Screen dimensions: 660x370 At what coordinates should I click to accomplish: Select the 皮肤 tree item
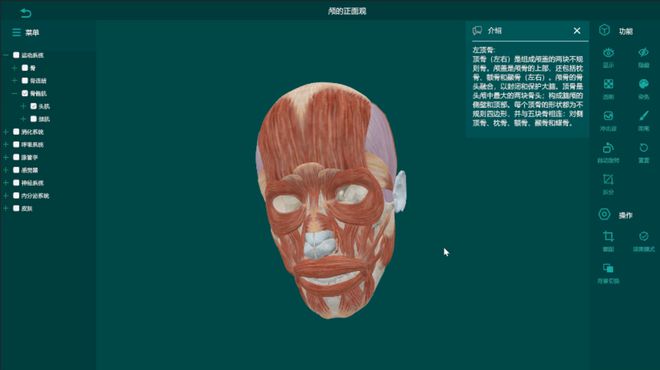click(x=27, y=208)
